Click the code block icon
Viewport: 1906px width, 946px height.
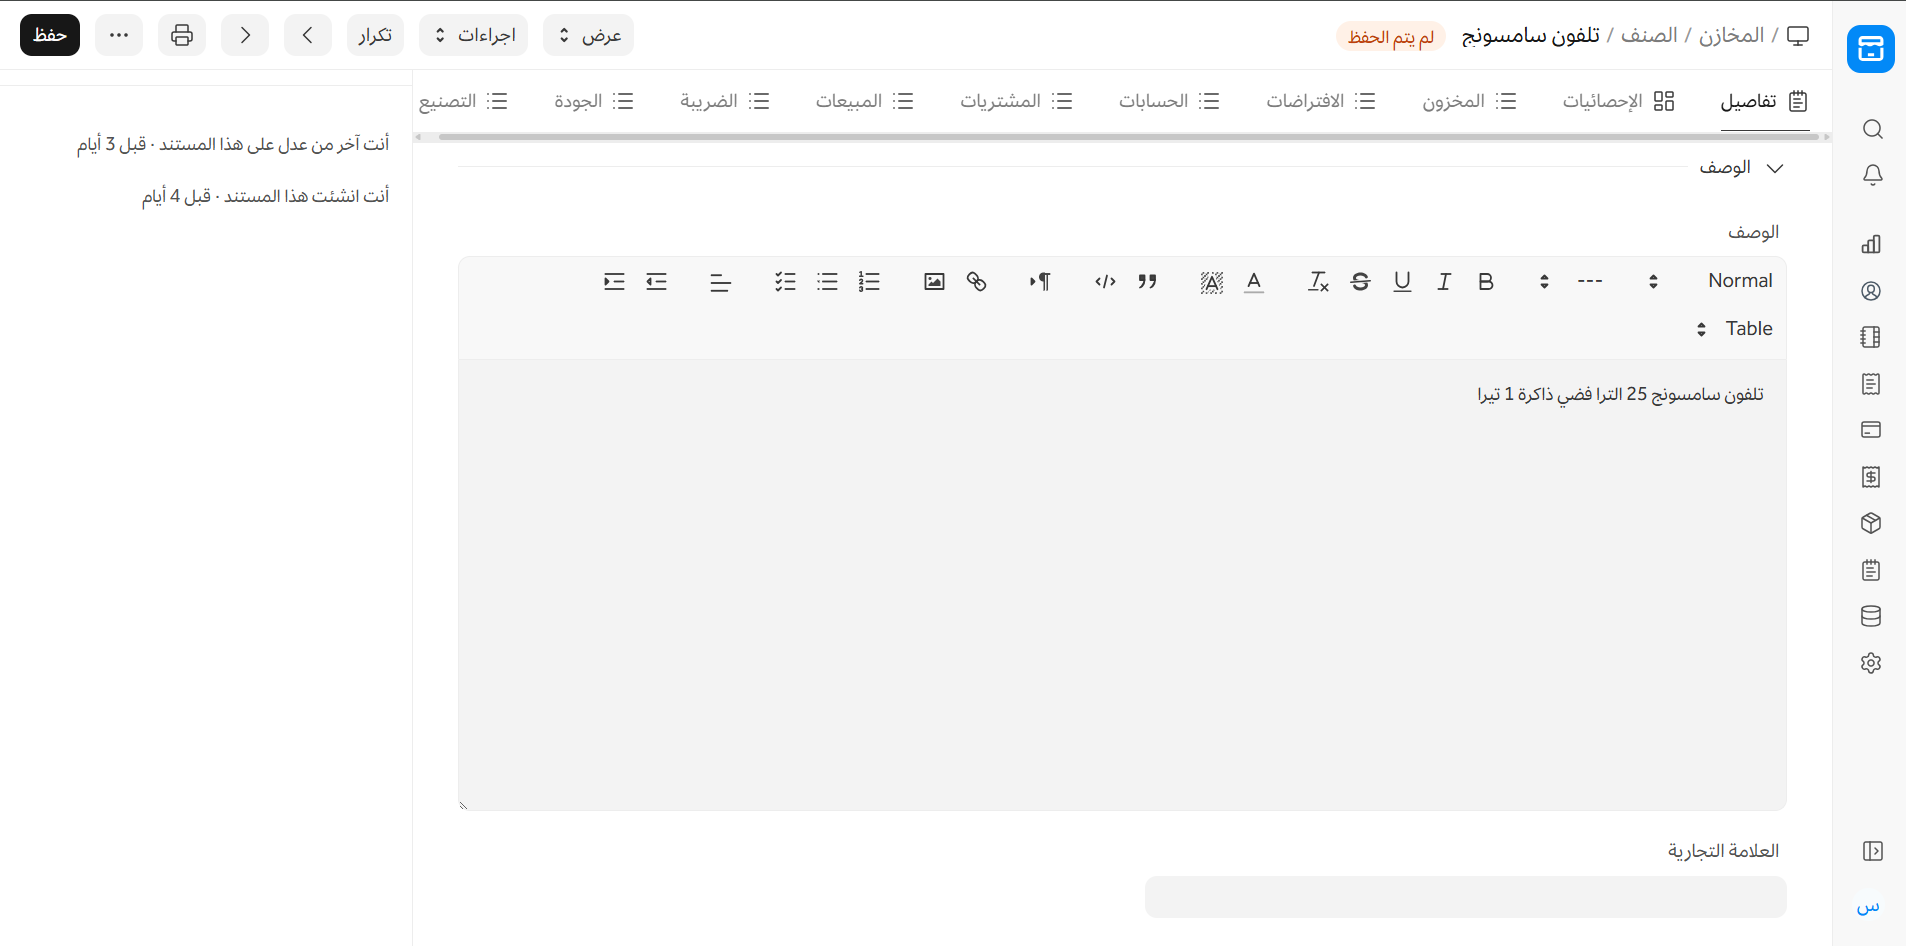(x=1105, y=282)
